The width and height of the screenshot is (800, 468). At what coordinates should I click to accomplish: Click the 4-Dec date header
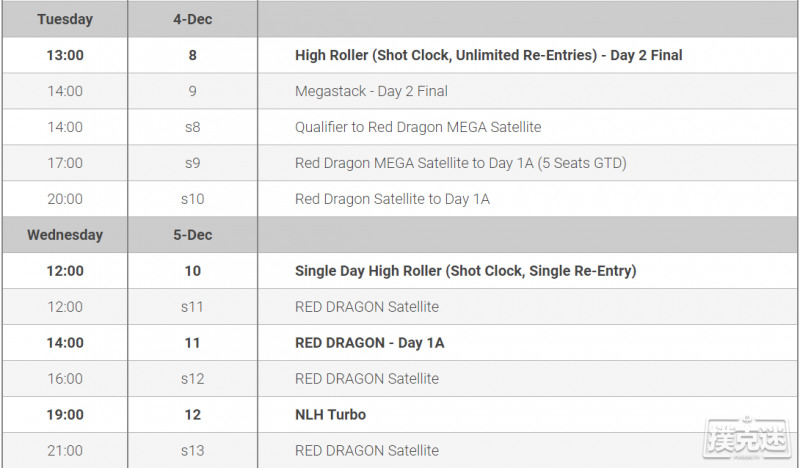(192, 19)
